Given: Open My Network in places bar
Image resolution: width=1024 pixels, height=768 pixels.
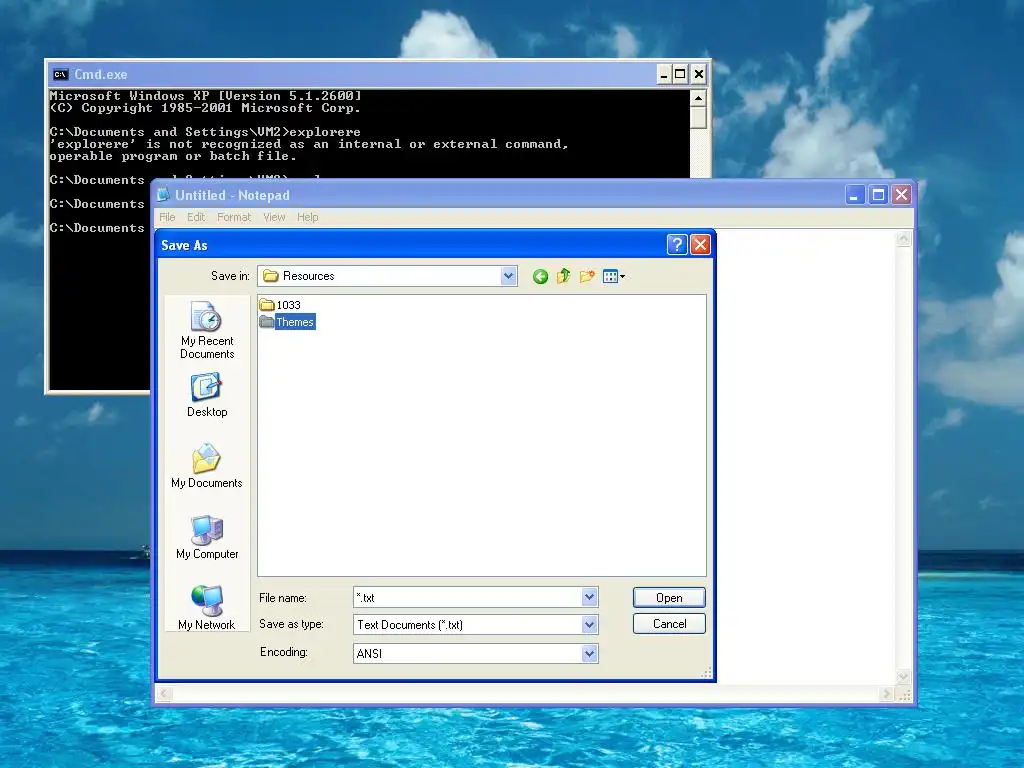Looking at the screenshot, I should pyautogui.click(x=207, y=608).
